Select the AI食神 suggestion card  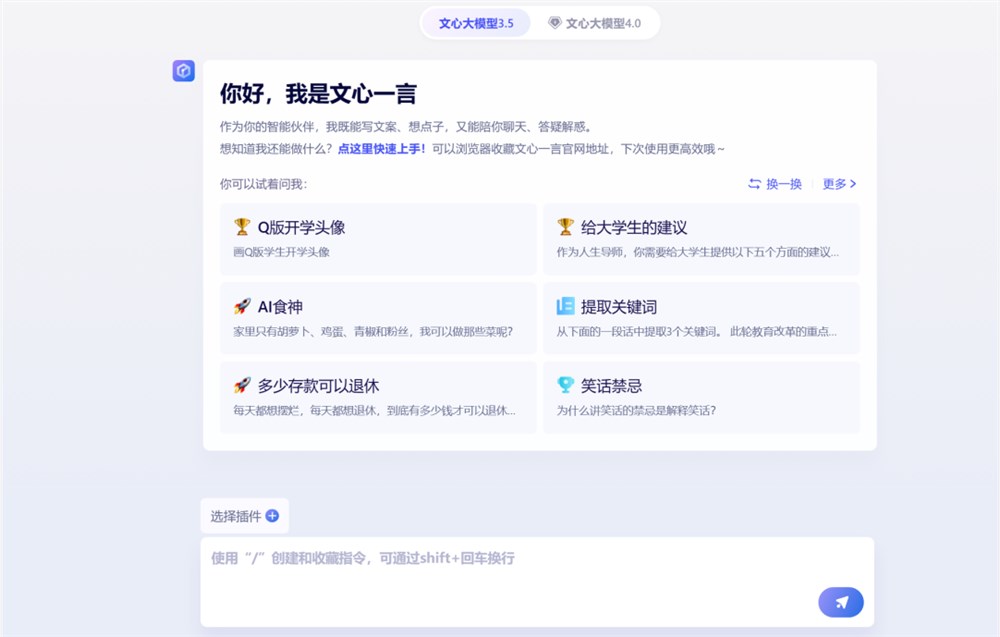tap(378, 320)
